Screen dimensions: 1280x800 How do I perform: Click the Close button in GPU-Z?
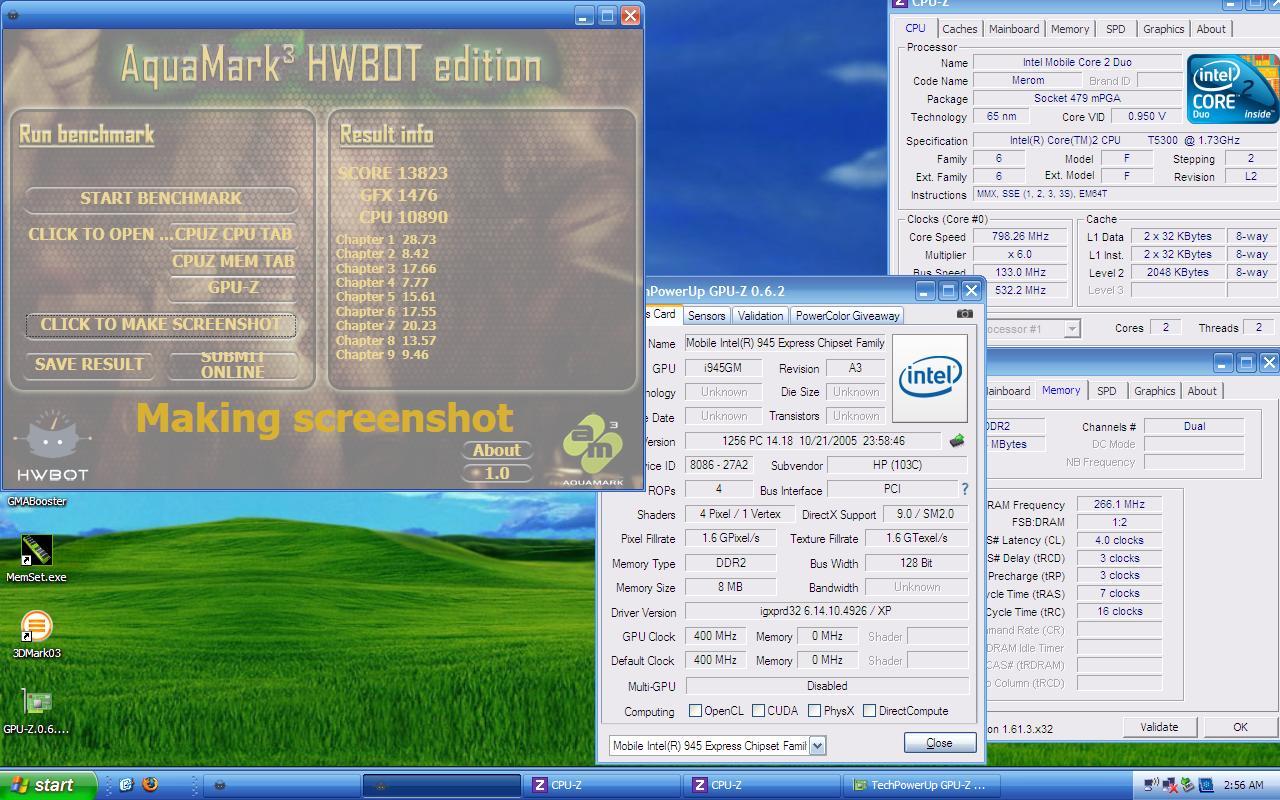[x=939, y=743]
